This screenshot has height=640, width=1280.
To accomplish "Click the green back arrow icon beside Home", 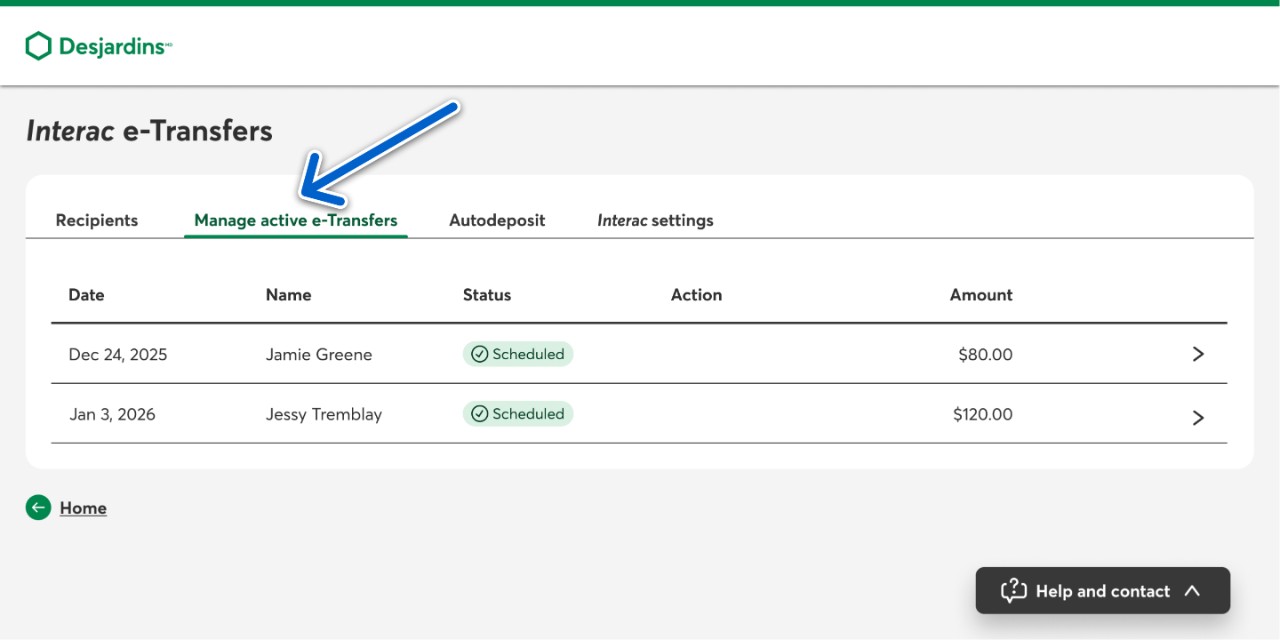I will click(x=38, y=508).
